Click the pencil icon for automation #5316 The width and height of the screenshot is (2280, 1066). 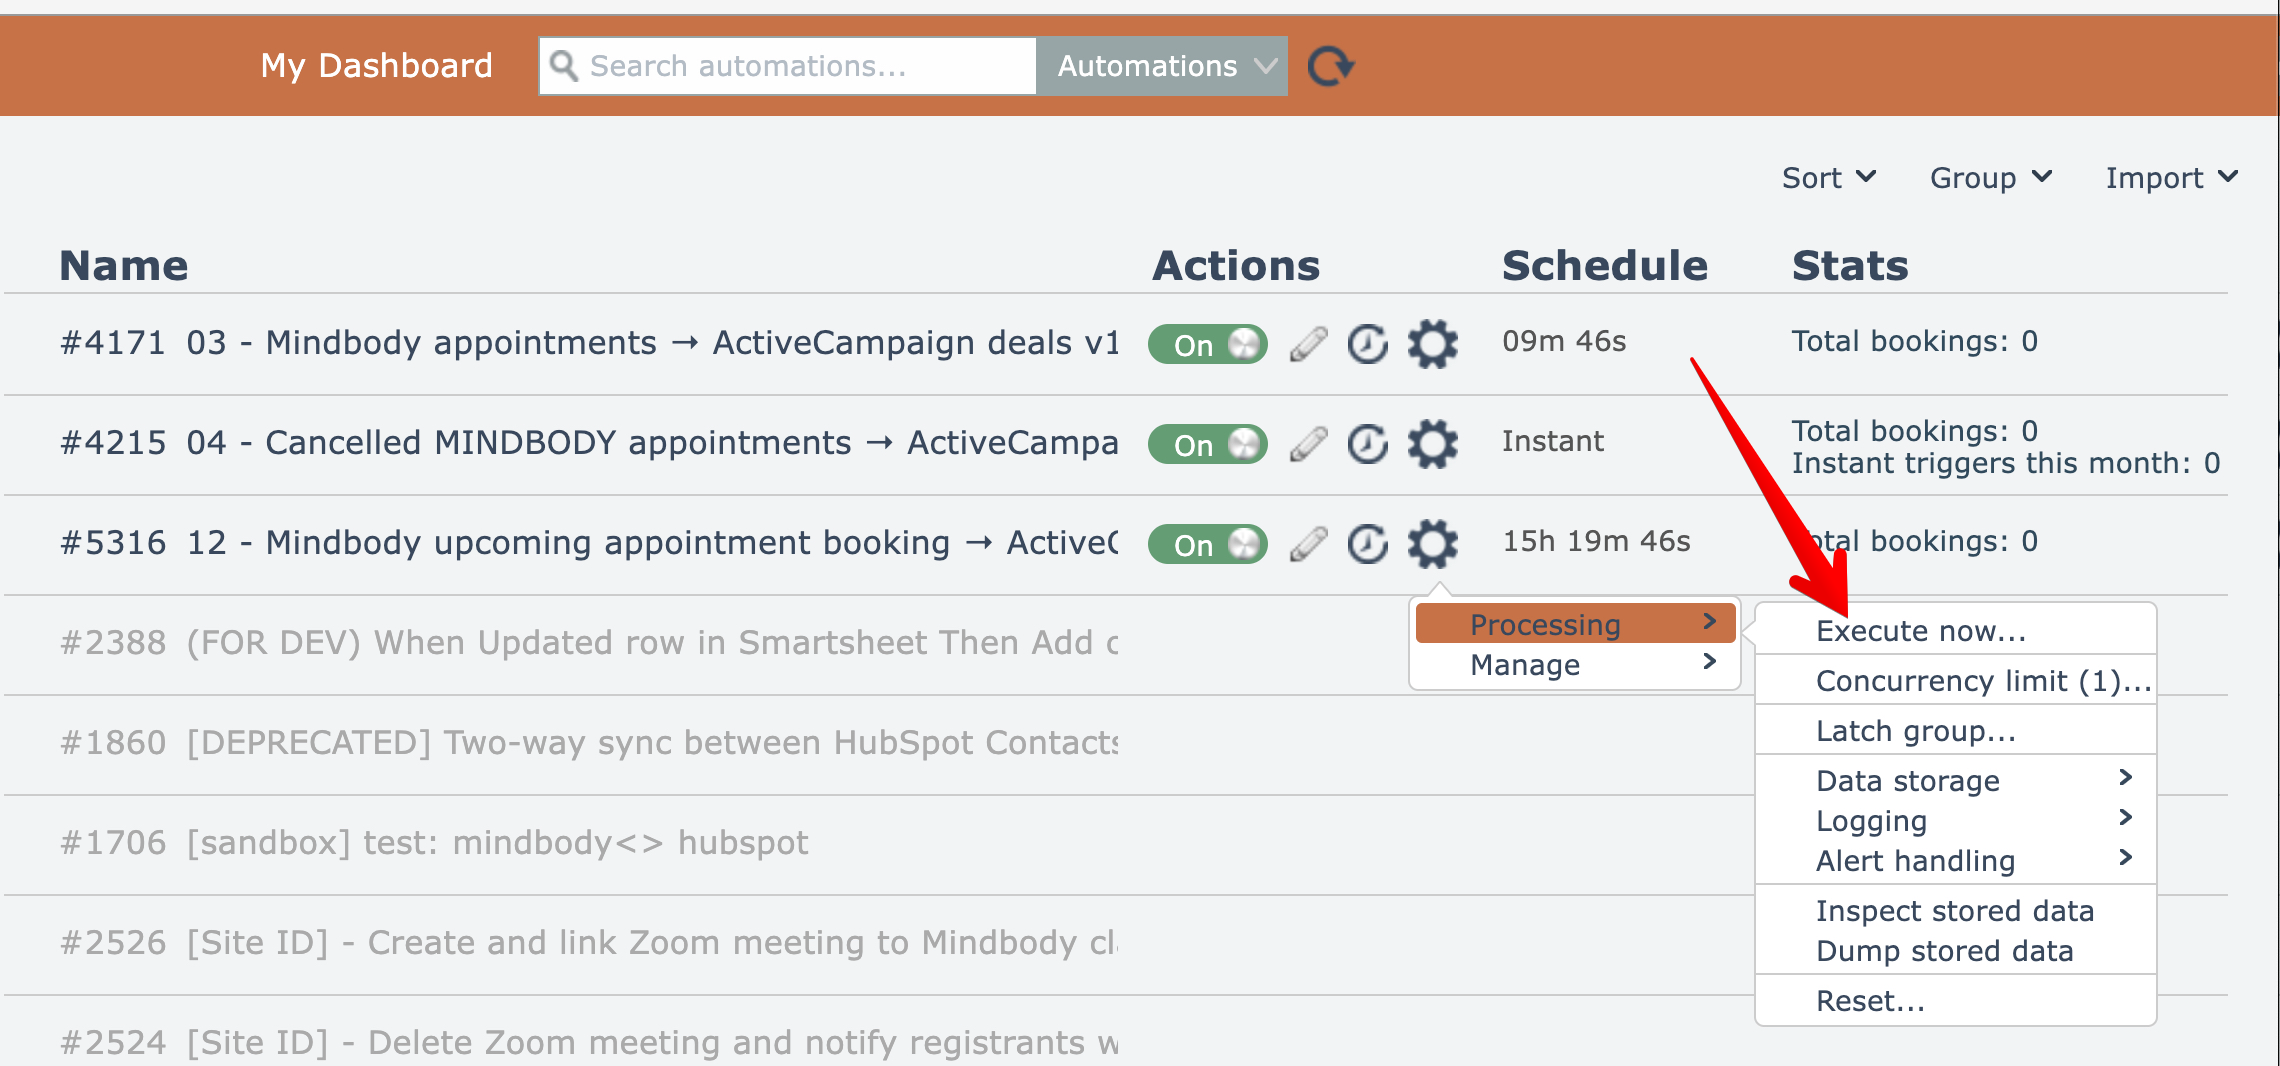(x=1308, y=544)
